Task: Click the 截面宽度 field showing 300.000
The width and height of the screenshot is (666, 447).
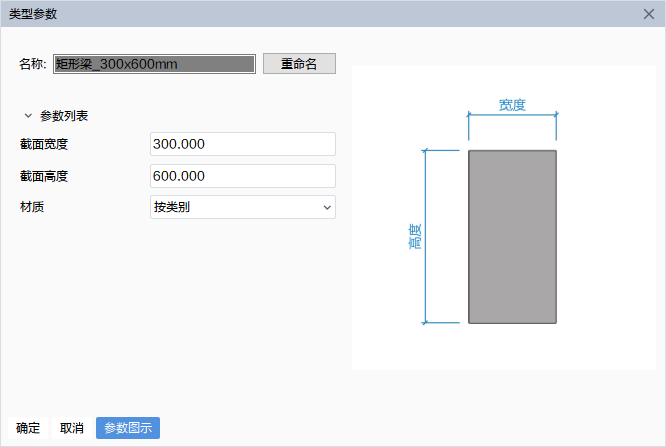Action: (243, 144)
